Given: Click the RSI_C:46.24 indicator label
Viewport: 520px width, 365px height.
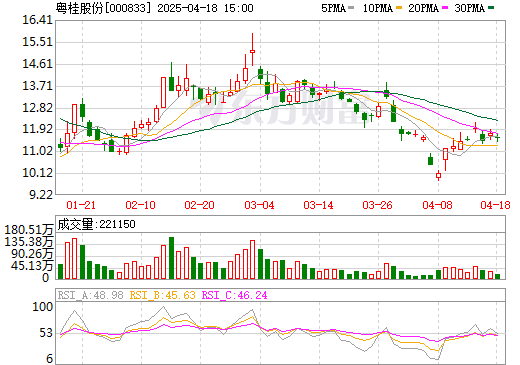Looking at the screenshot, I should [x=235, y=295].
